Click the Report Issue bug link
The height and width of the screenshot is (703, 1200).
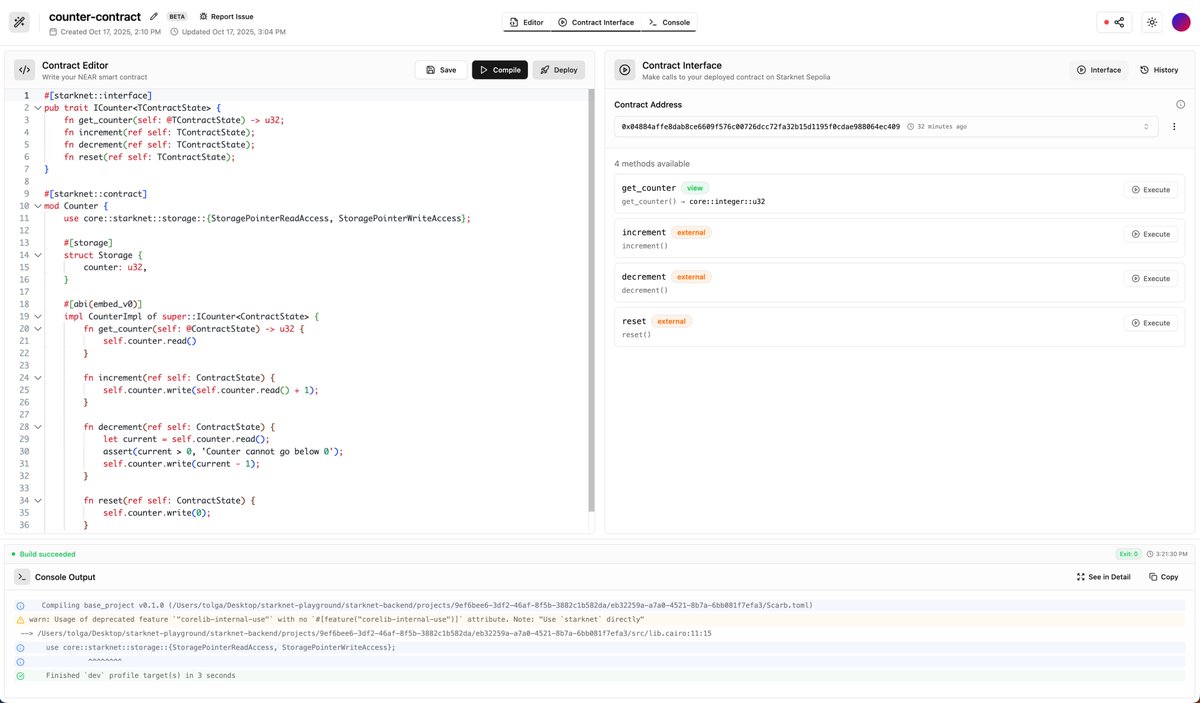coord(226,17)
